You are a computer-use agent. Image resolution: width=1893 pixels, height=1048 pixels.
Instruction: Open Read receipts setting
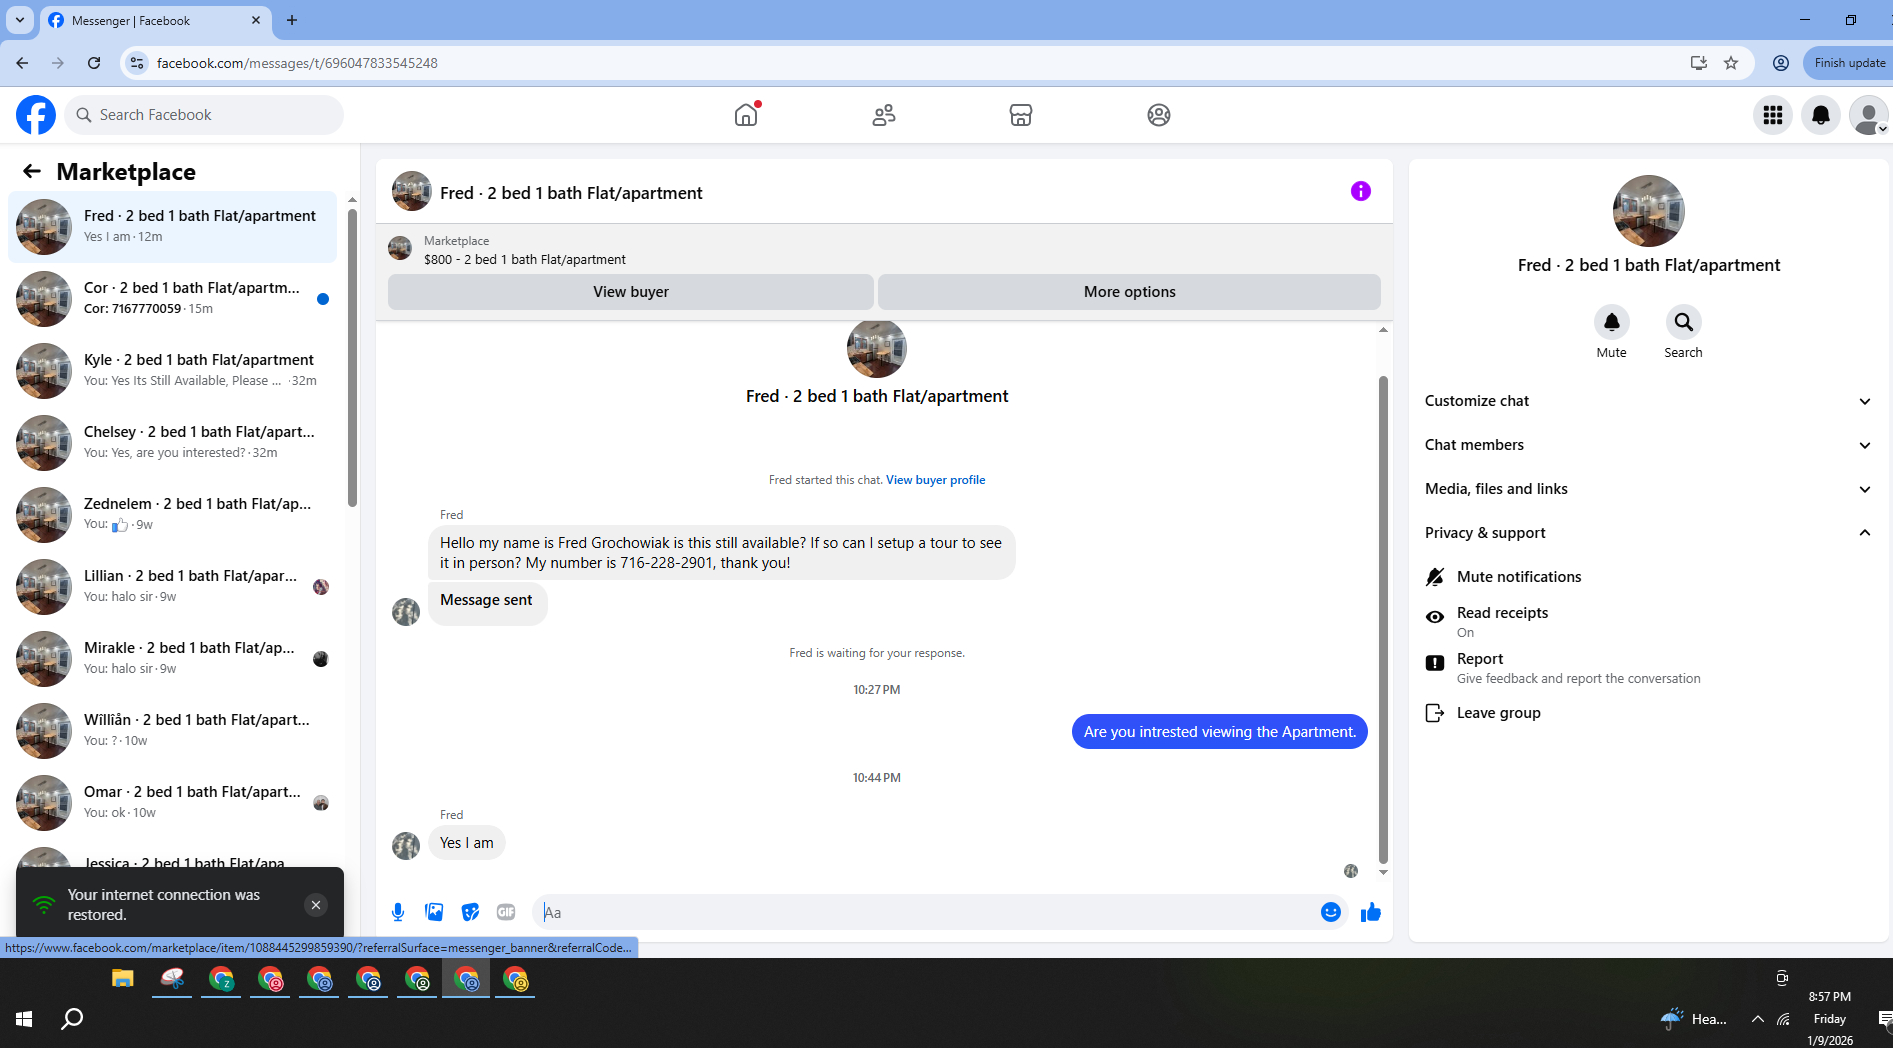tap(1650, 622)
